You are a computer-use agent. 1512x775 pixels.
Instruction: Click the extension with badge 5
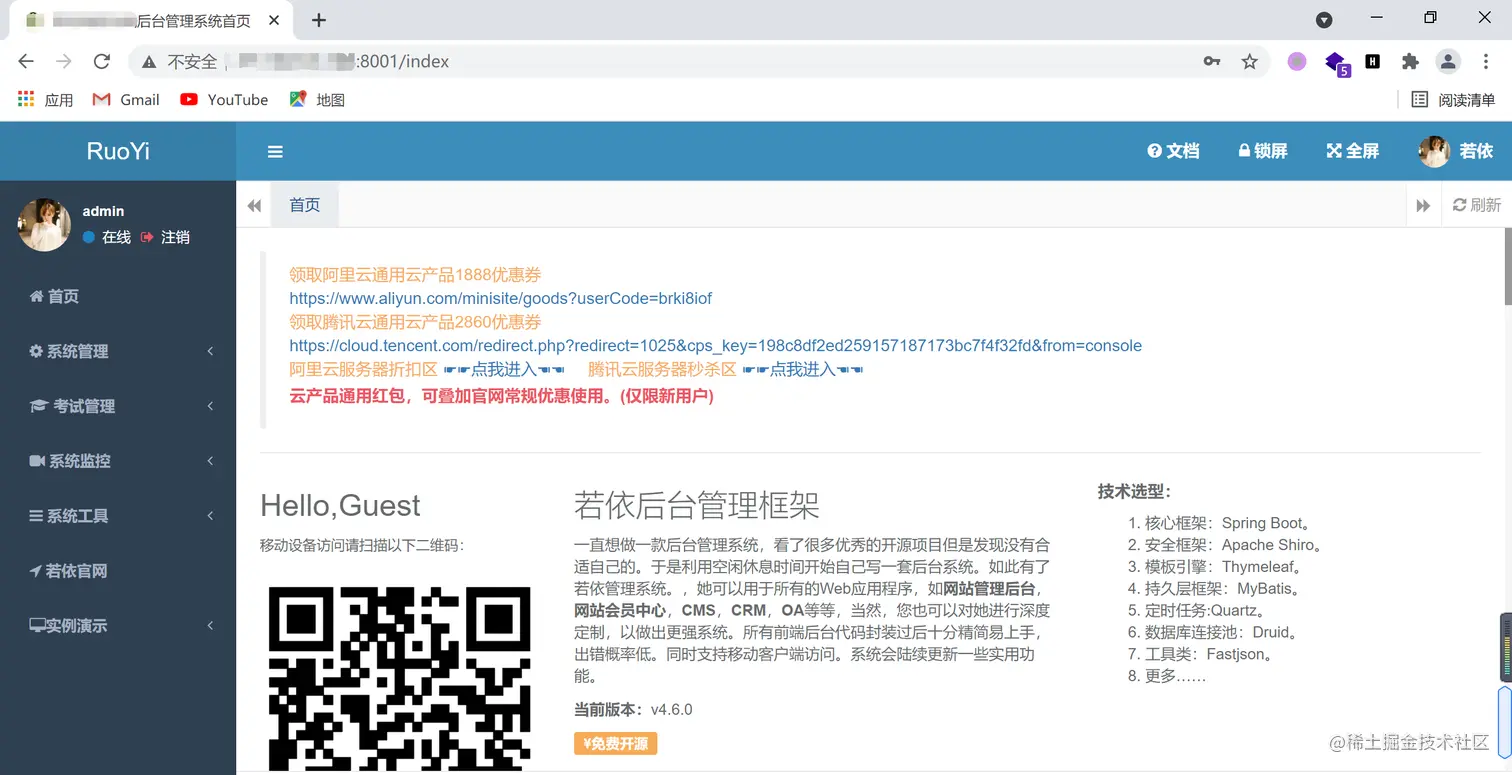[x=1337, y=63]
